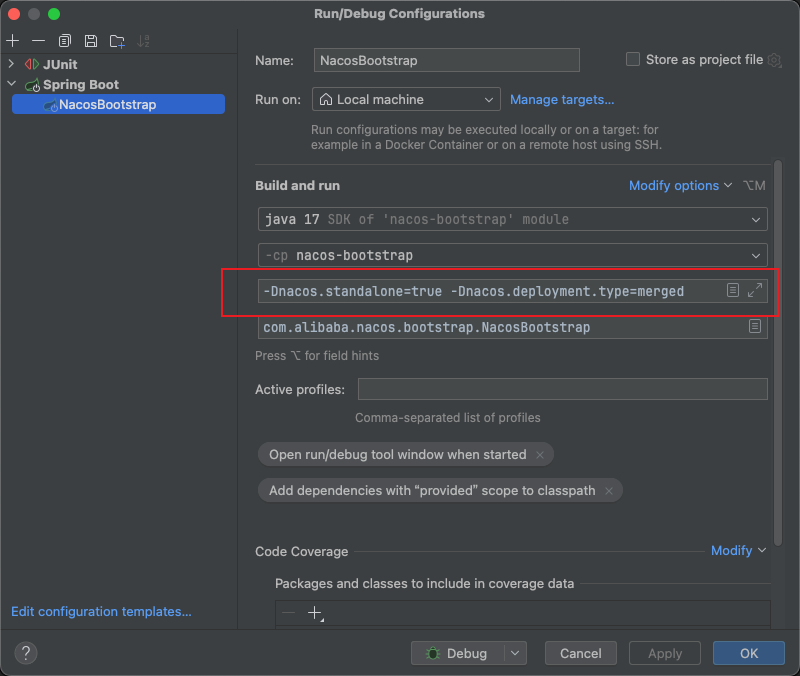Viewport: 800px width, 676px height.
Task: Click the Remove Configuration minus icon
Action: click(x=38, y=41)
